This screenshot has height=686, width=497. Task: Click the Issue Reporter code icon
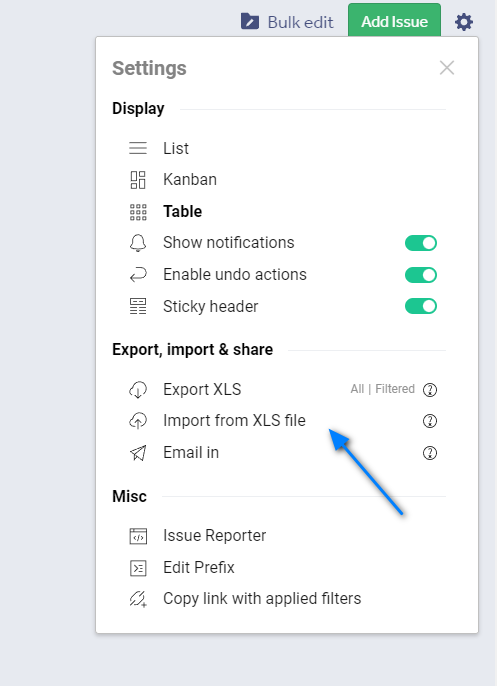138,536
